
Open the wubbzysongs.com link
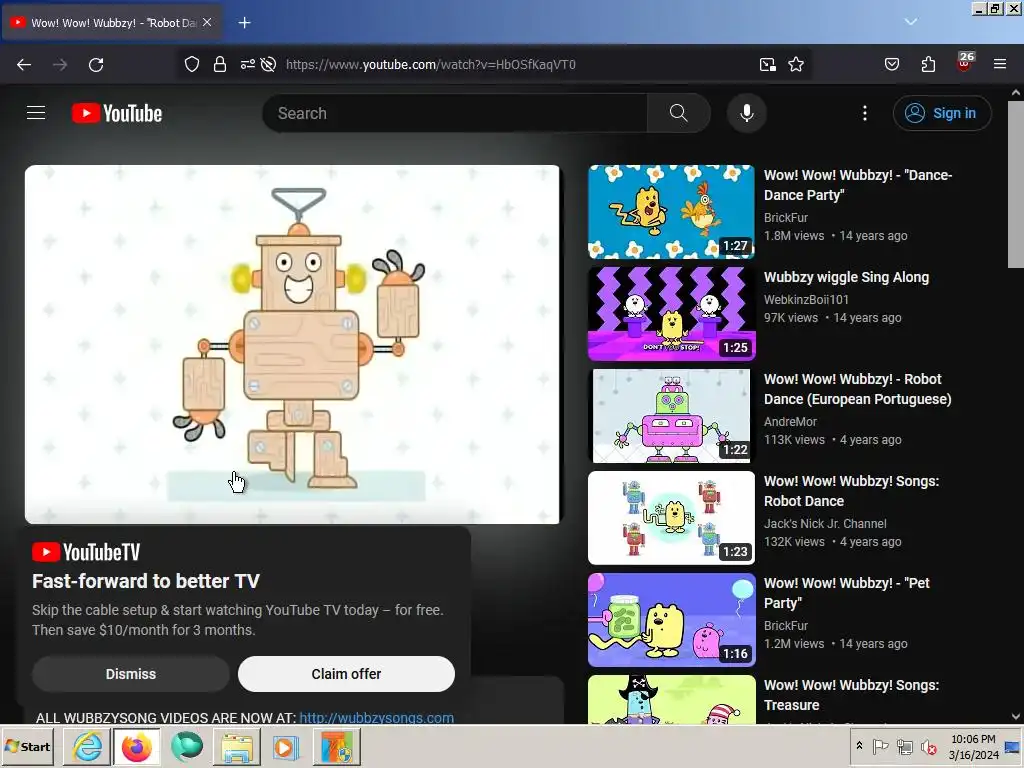coord(377,717)
